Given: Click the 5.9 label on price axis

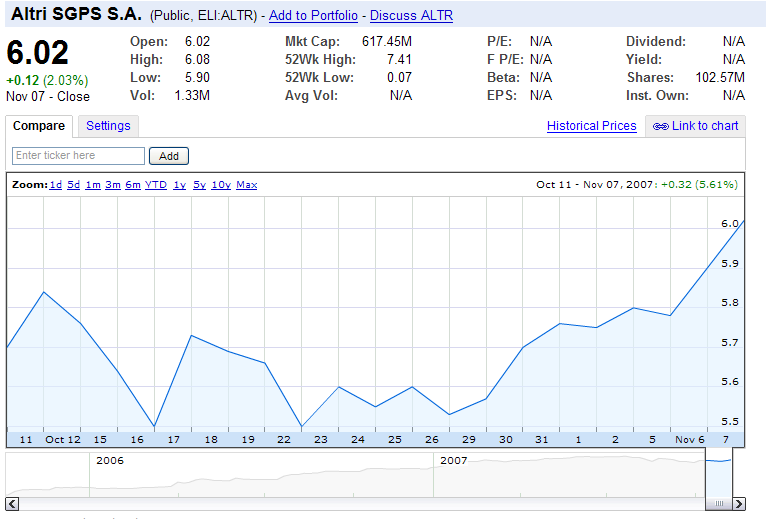Looking at the screenshot, I should [730, 263].
